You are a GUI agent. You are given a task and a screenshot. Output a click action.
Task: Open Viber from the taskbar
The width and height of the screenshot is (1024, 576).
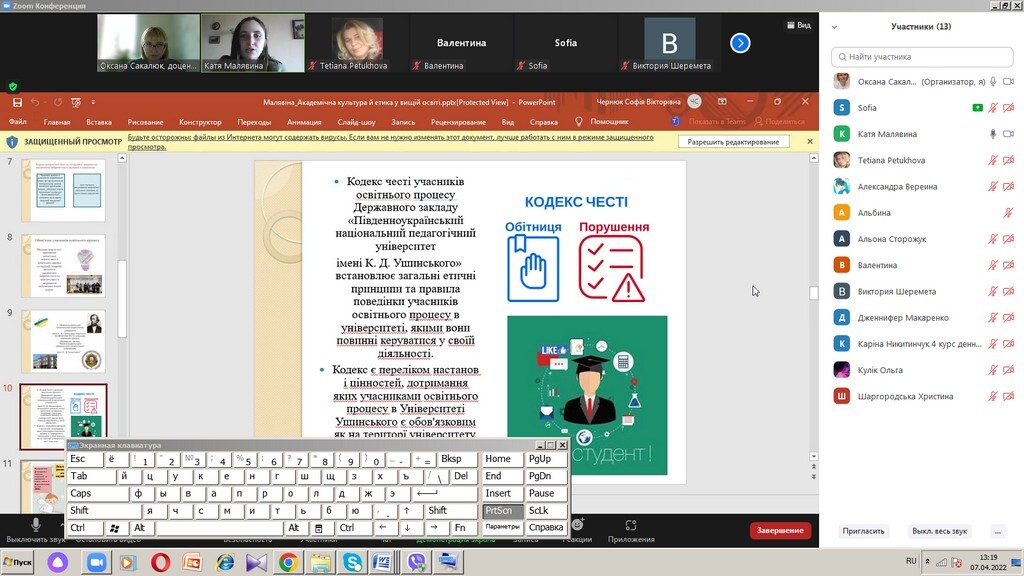416,563
